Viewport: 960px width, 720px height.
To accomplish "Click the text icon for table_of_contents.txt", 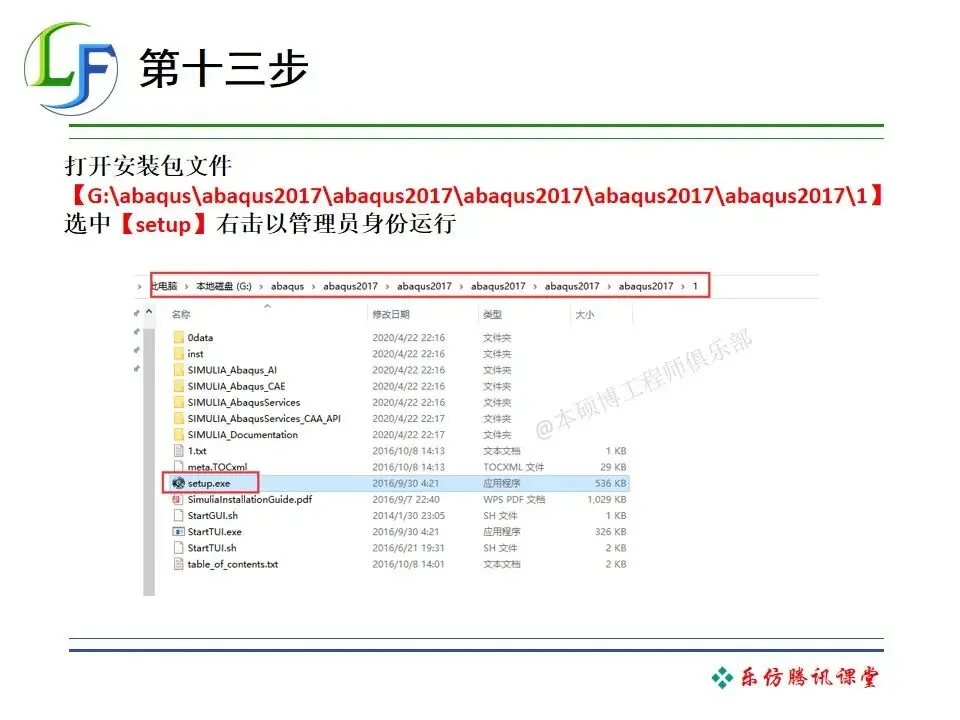I will coord(178,564).
